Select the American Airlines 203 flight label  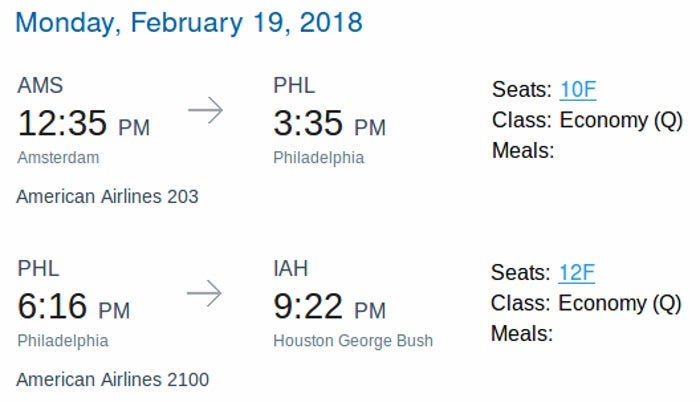click(x=107, y=196)
